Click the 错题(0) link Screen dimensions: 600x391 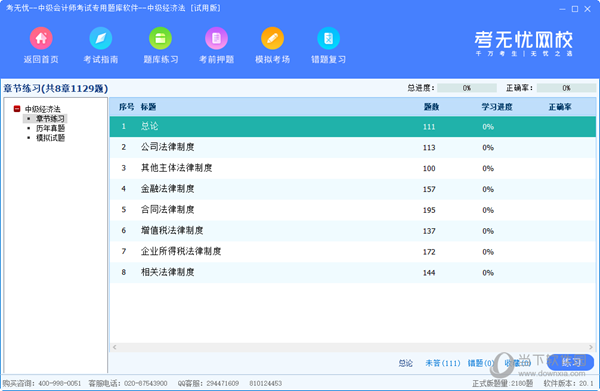481,363
